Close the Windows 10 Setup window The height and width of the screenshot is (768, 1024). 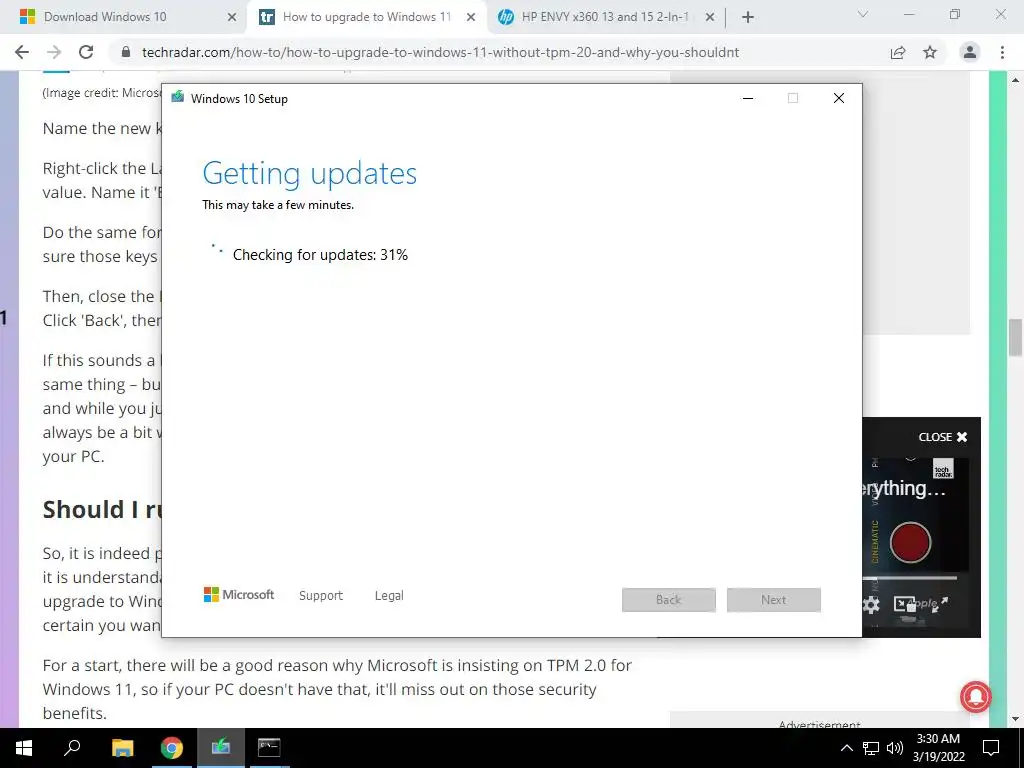pyautogui.click(x=839, y=98)
